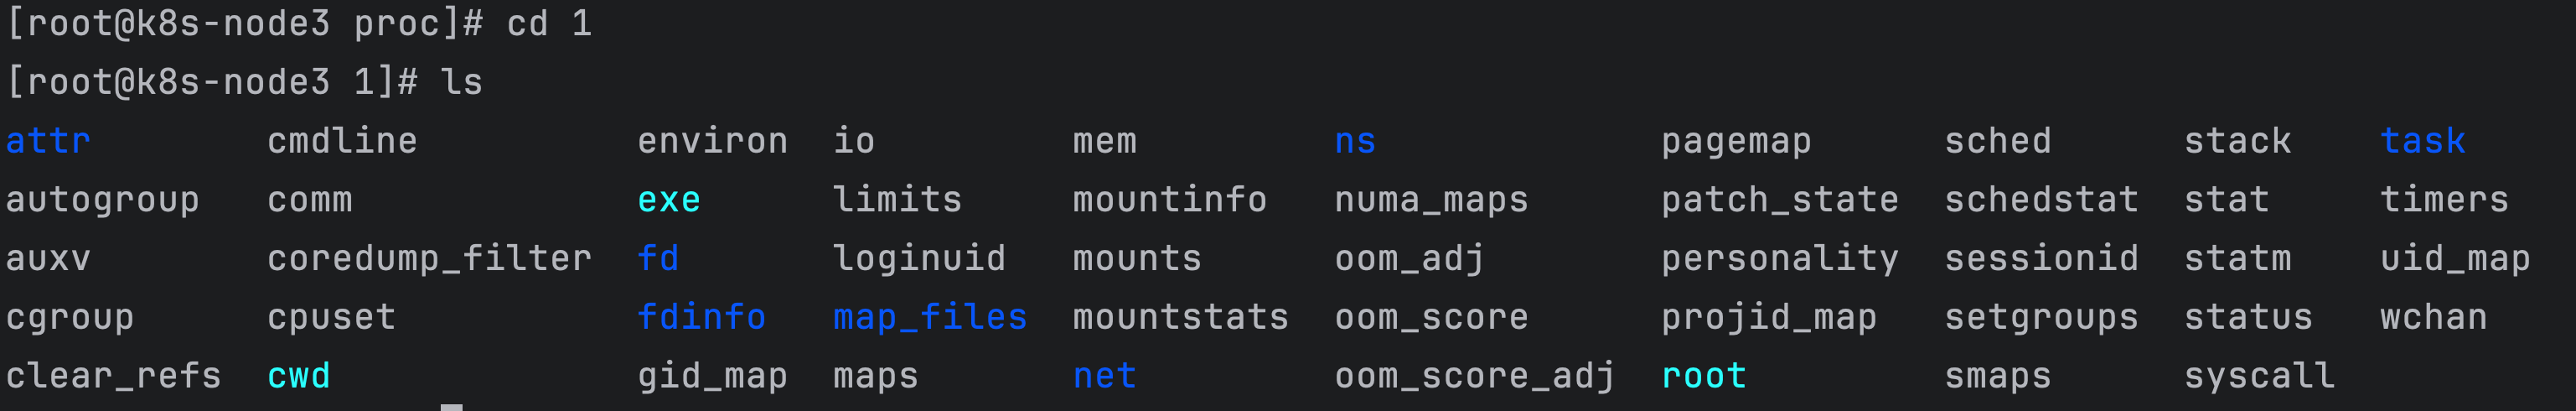Click the uid_map file entry

click(x=2454, y=259)
